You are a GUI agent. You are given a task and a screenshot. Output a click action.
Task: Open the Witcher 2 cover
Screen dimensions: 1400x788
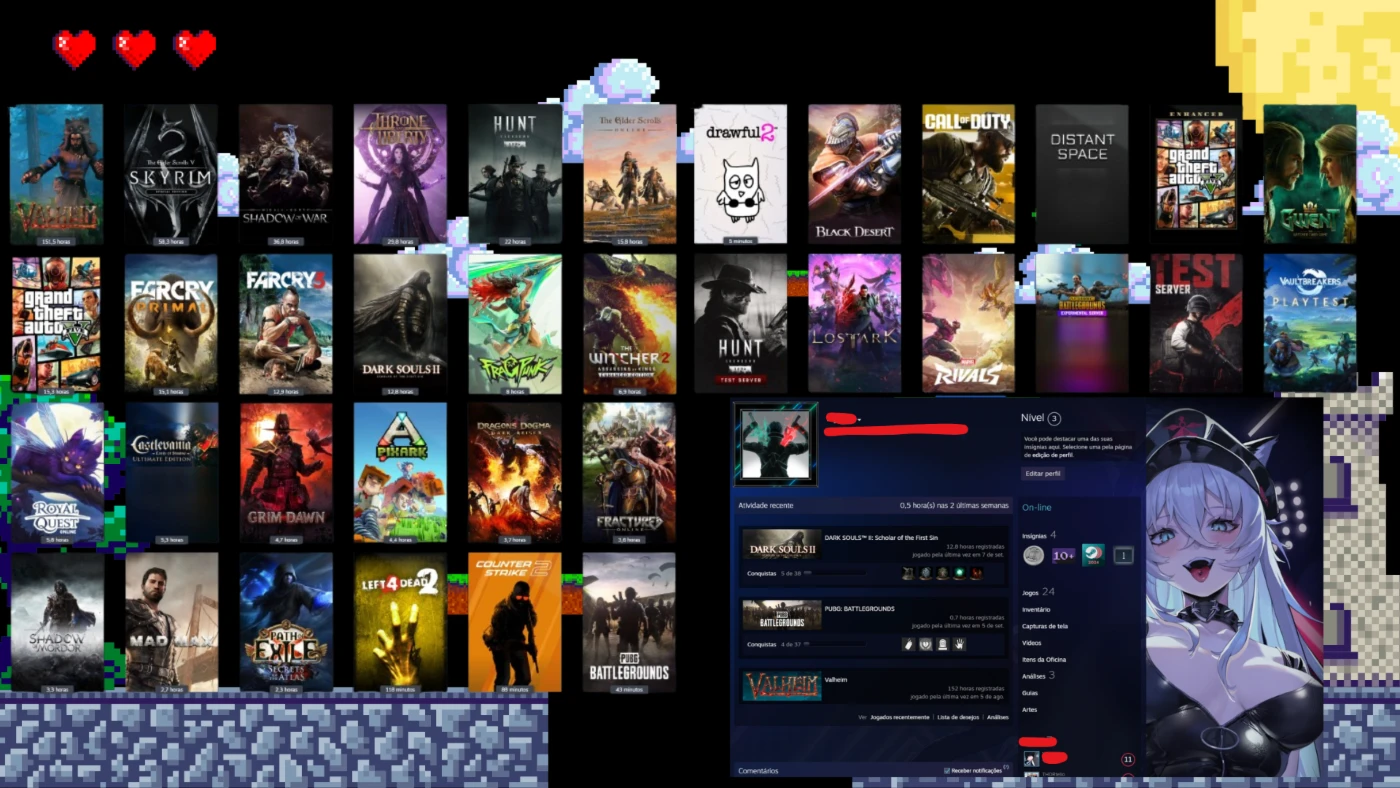(630, 323)
